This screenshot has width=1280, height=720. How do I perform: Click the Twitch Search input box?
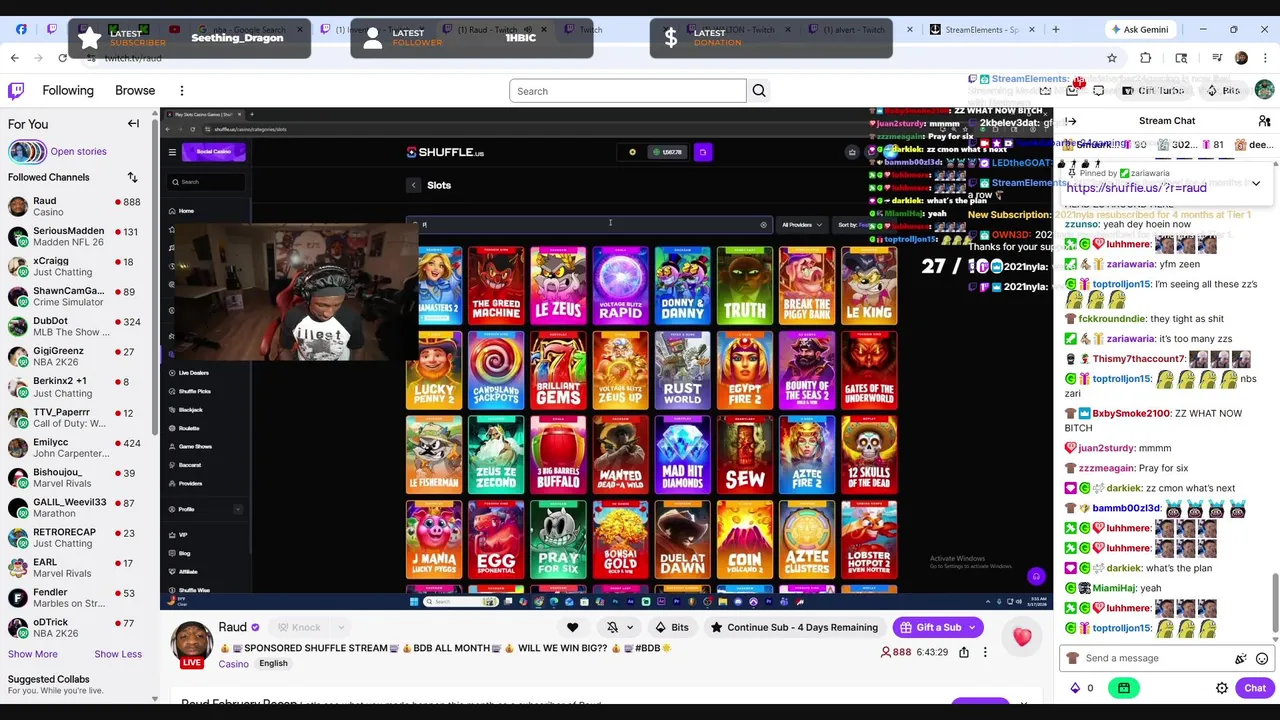628,91
